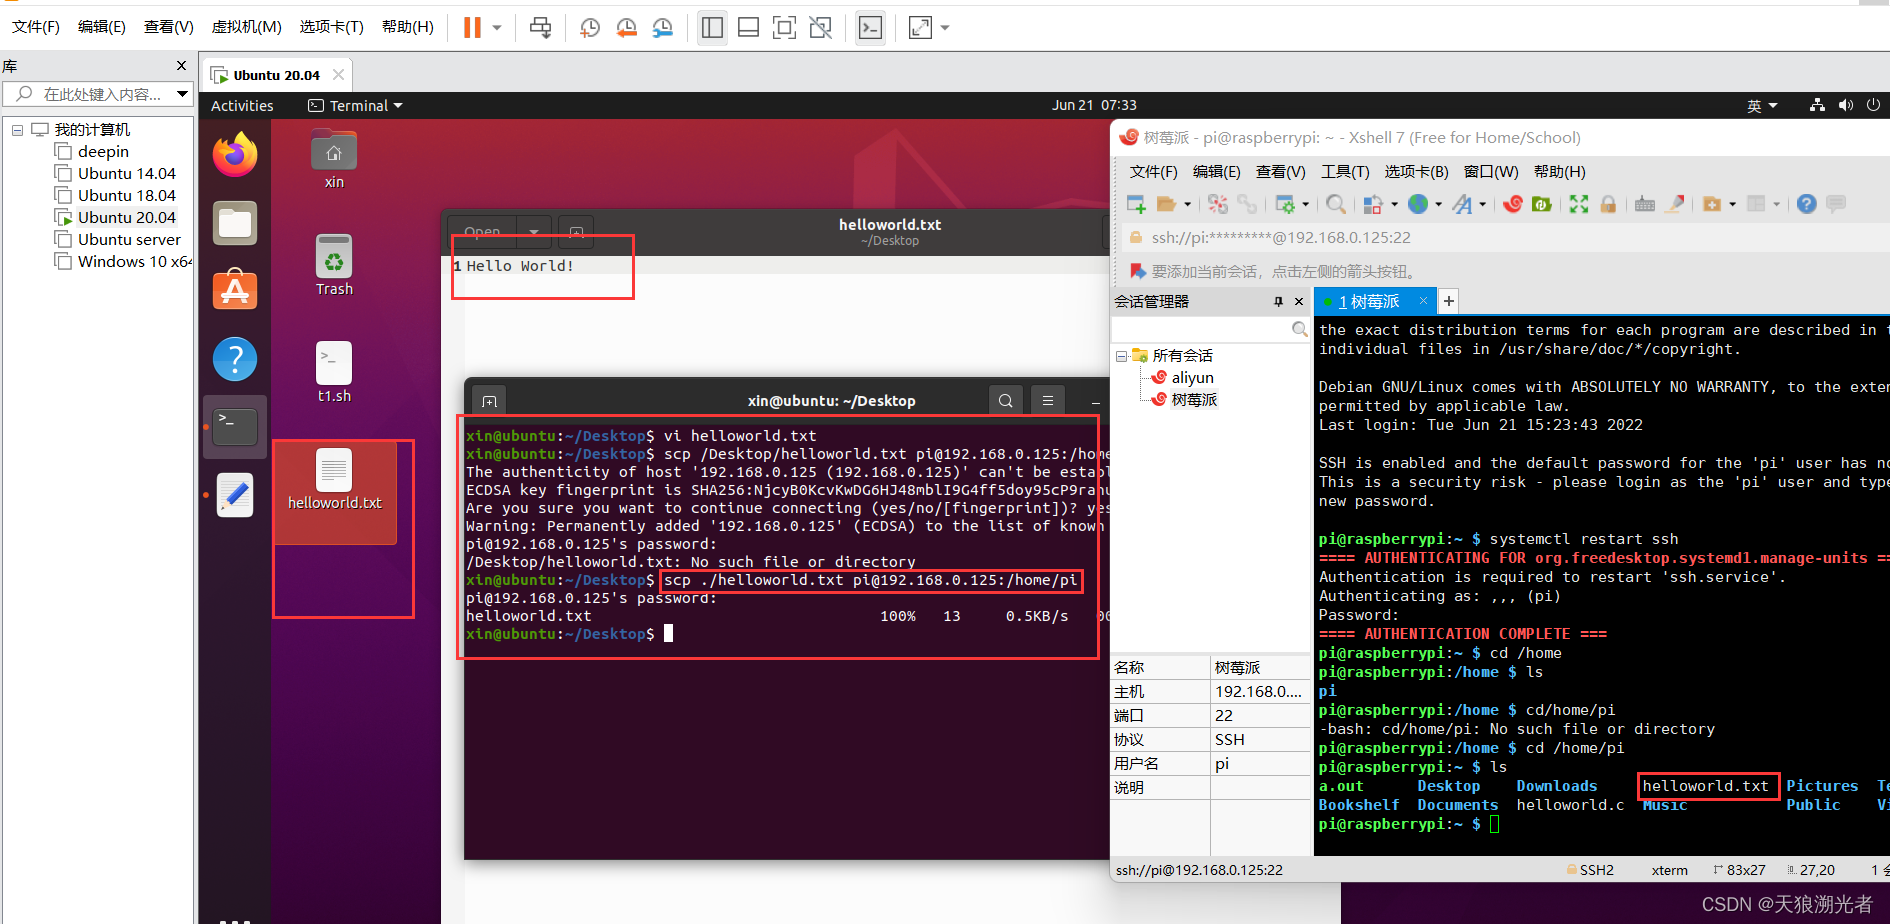1890x924 pixels.
Task: Click the library search input field
Action: 98,94
